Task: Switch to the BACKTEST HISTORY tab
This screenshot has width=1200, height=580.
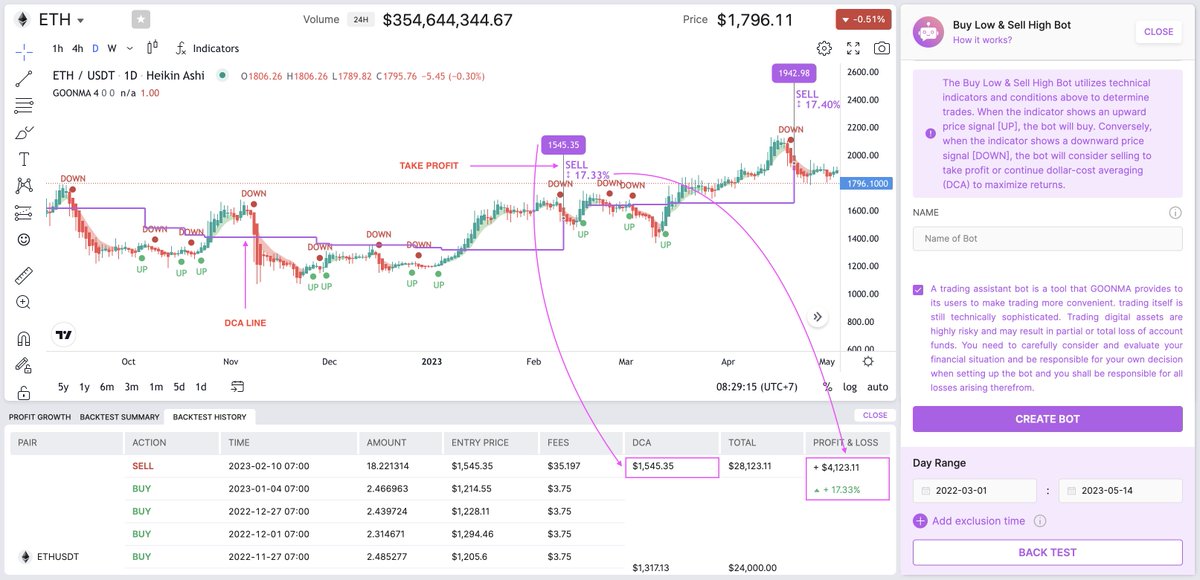Action: tap(210, 417)
